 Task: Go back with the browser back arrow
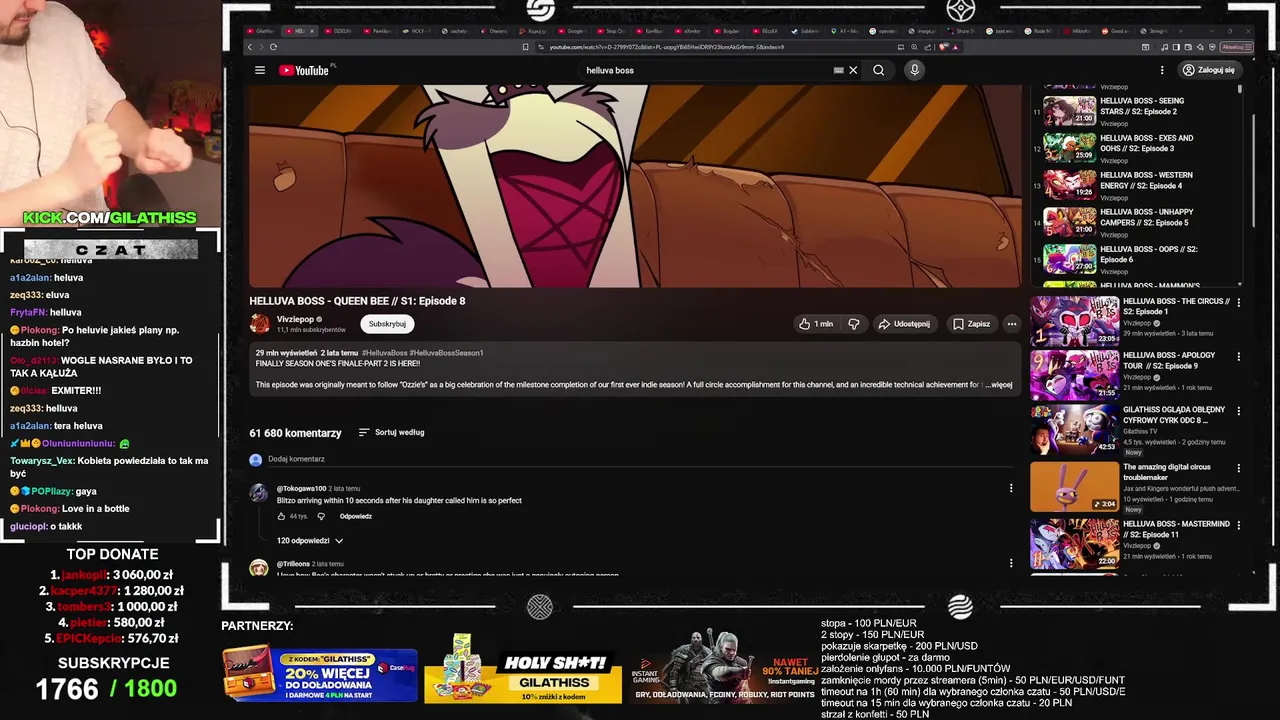pos(249,47)
